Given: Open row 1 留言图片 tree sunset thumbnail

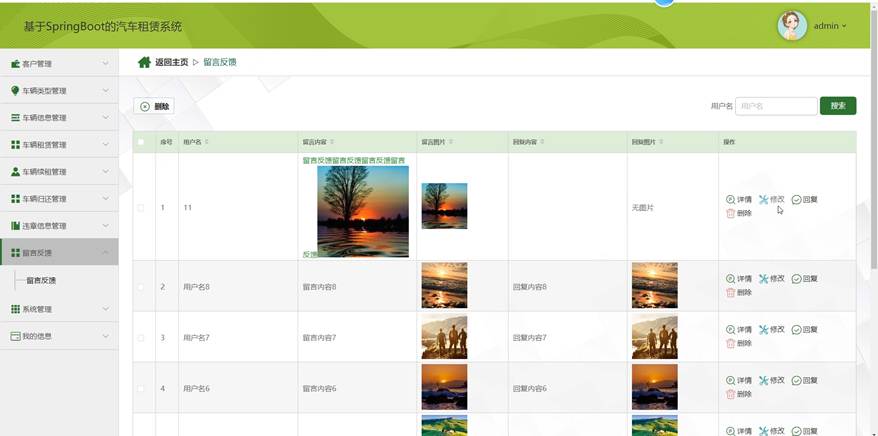Looking at the screenshot, I should click(x=444, y=206).
